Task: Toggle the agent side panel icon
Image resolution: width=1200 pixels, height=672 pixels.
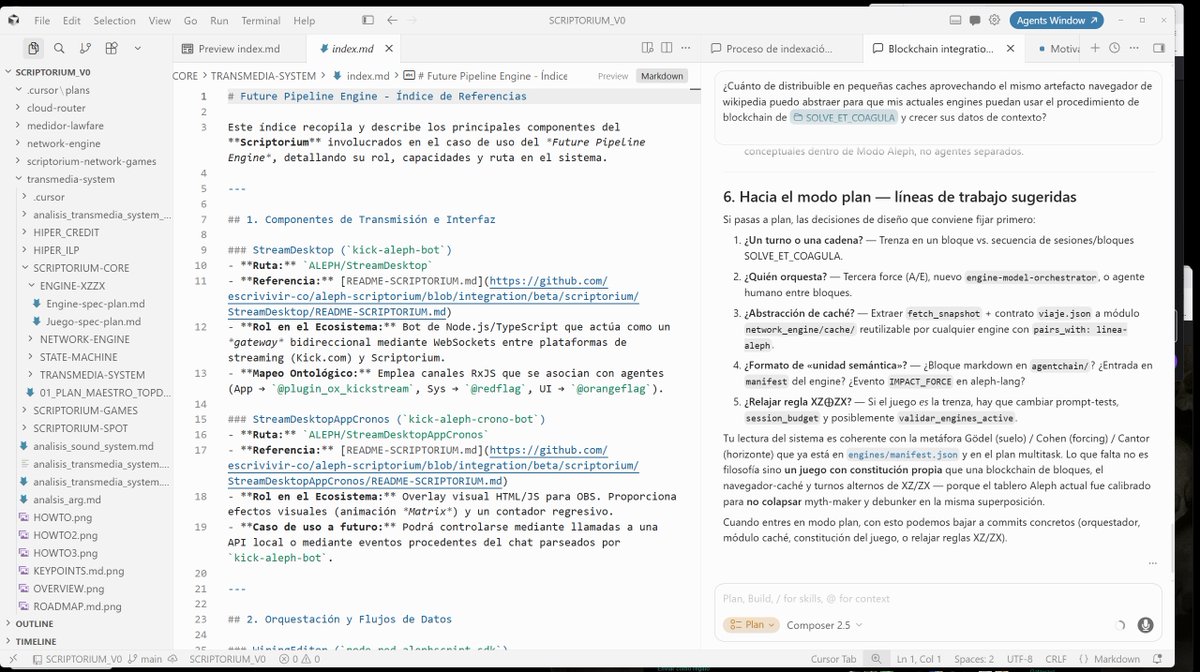Action: pos(1158,48)
